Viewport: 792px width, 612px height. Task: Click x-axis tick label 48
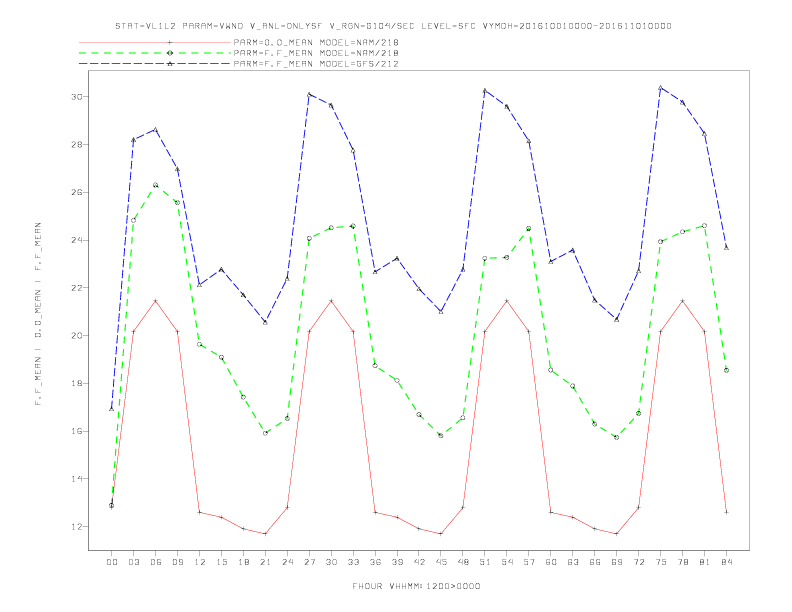[x=463, y=562]
